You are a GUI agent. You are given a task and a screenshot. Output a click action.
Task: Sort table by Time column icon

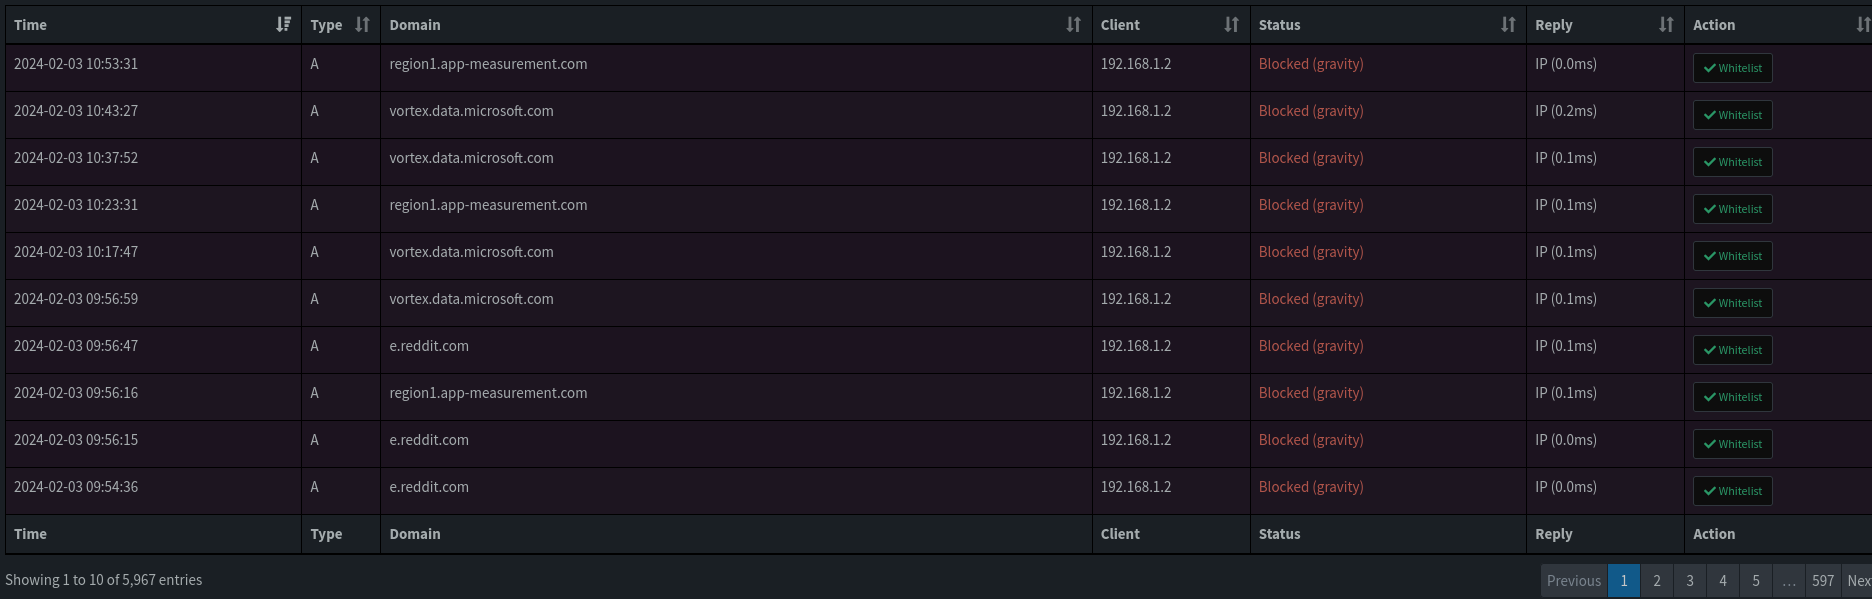pos(284,25)
